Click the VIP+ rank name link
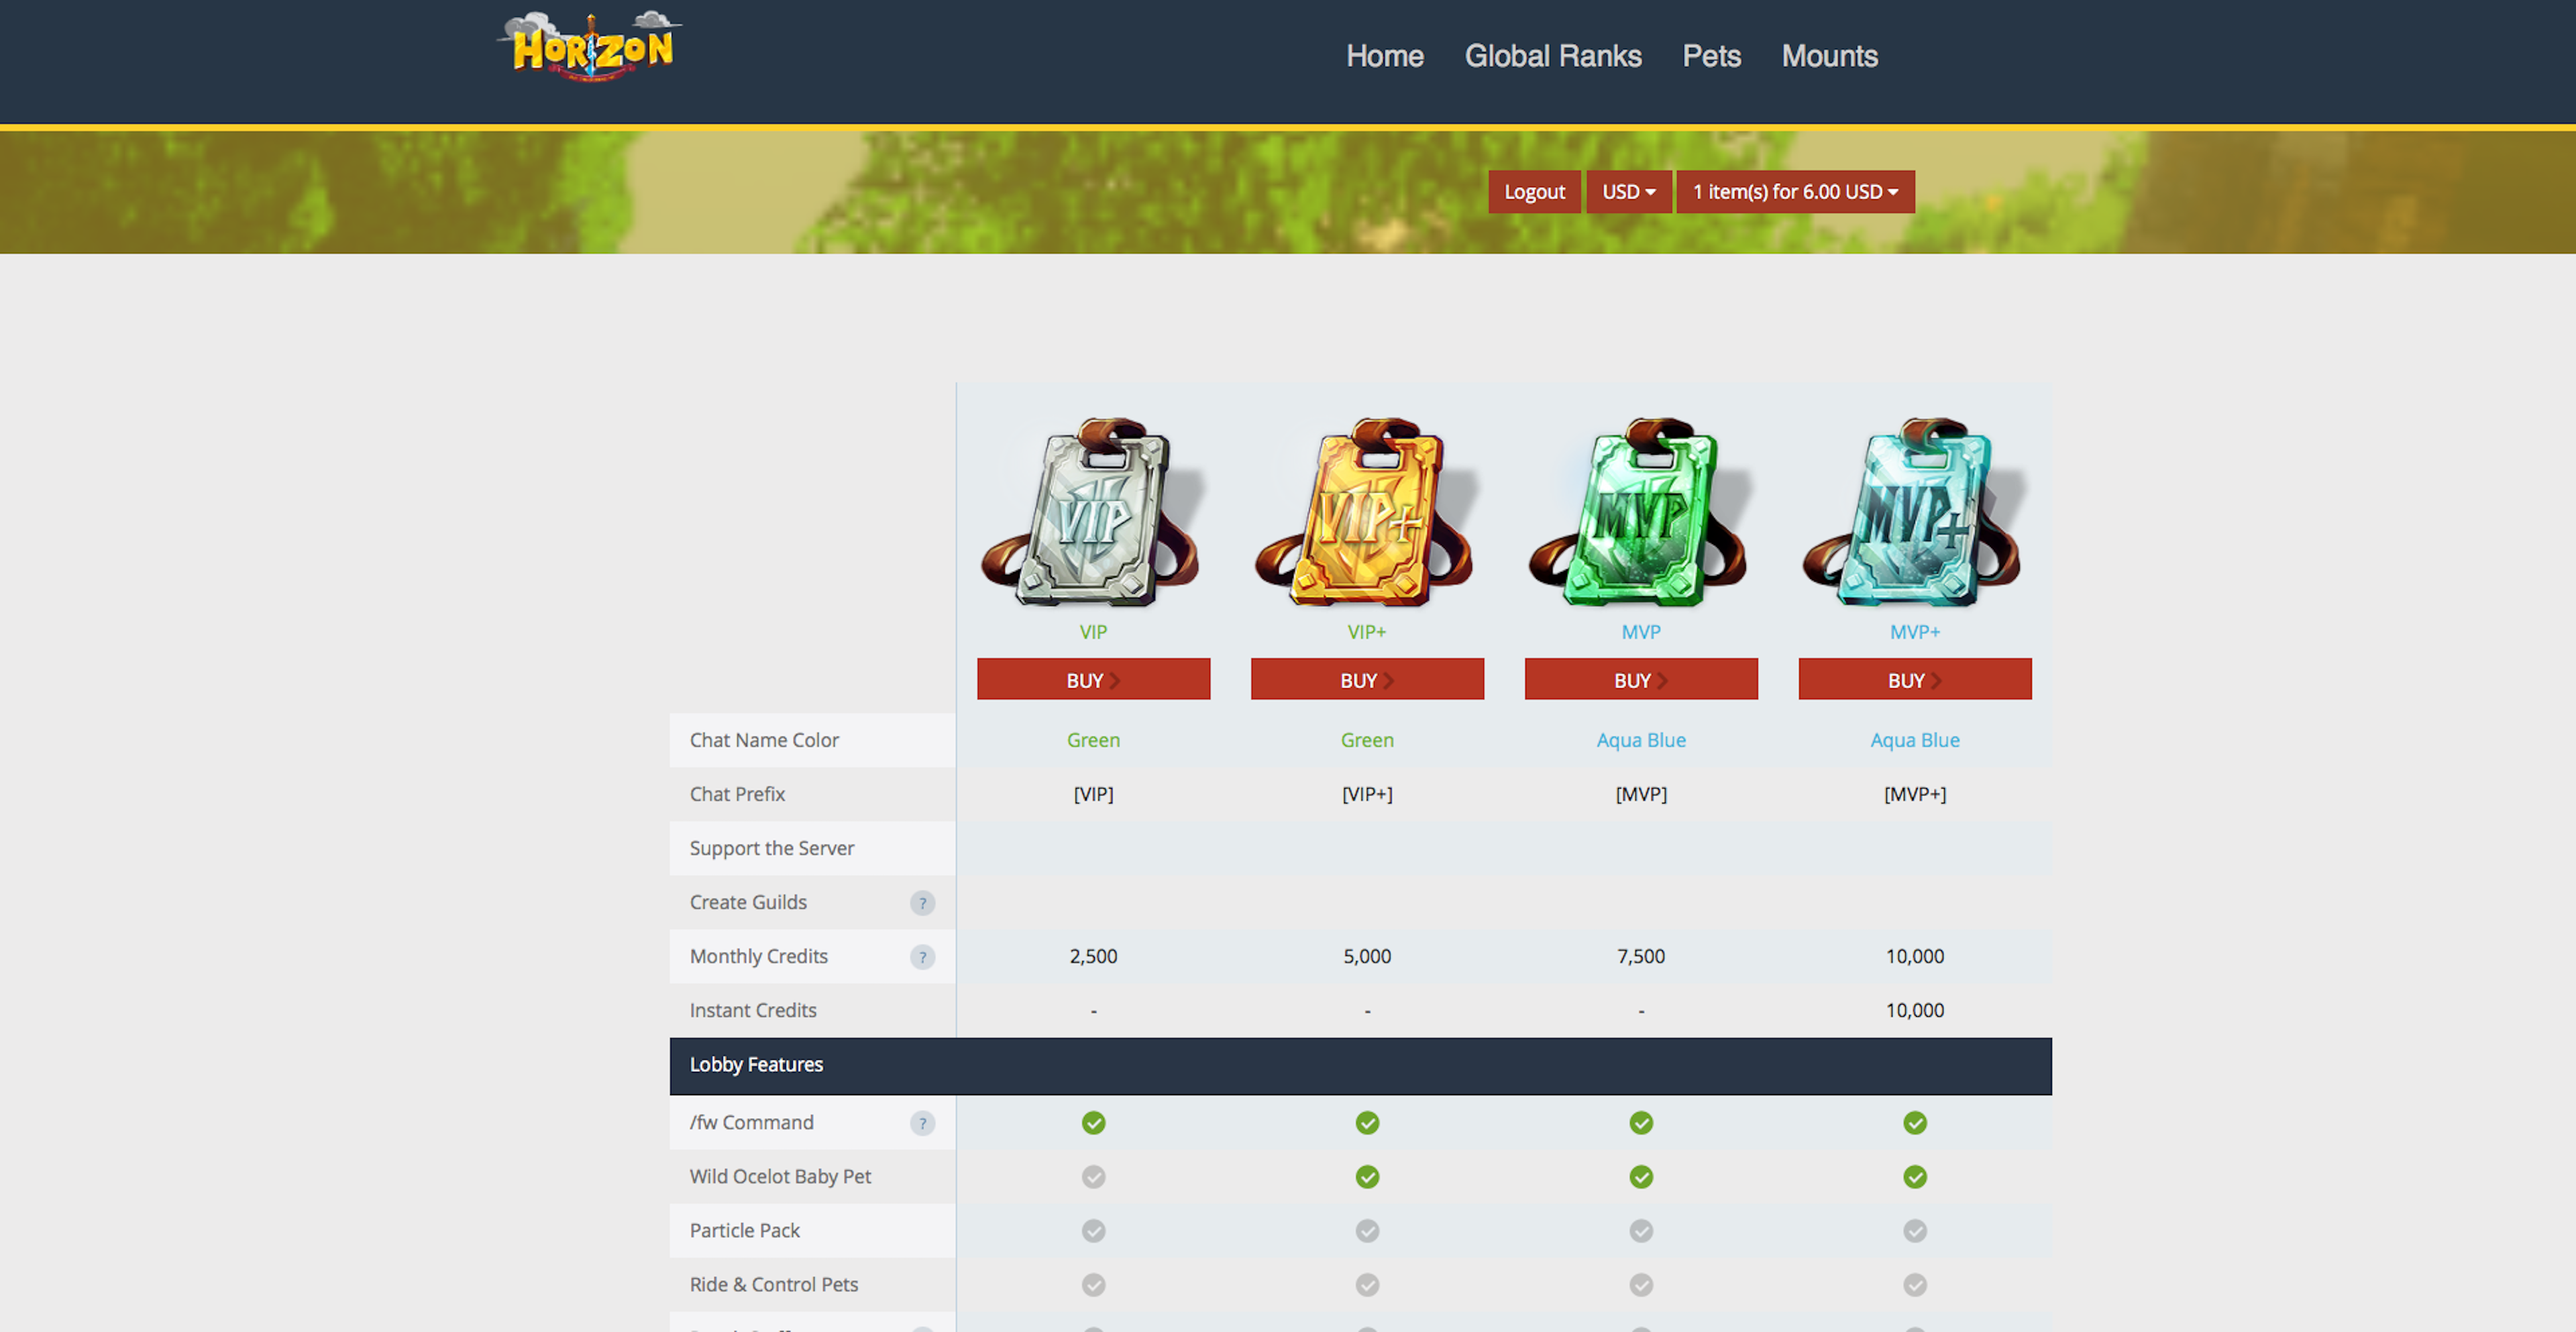Viewport: 2576px width, 1332px height. pyautogui.click(x=1367, y=632)
